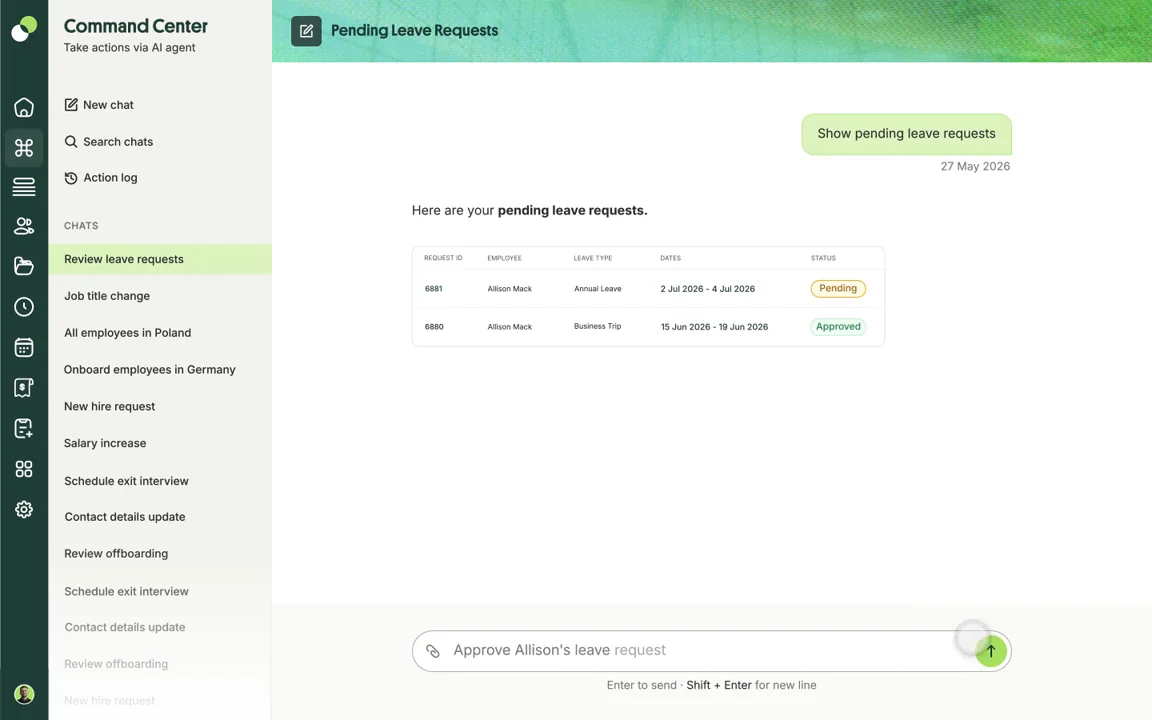Click the message input field

tap(711, 651)
